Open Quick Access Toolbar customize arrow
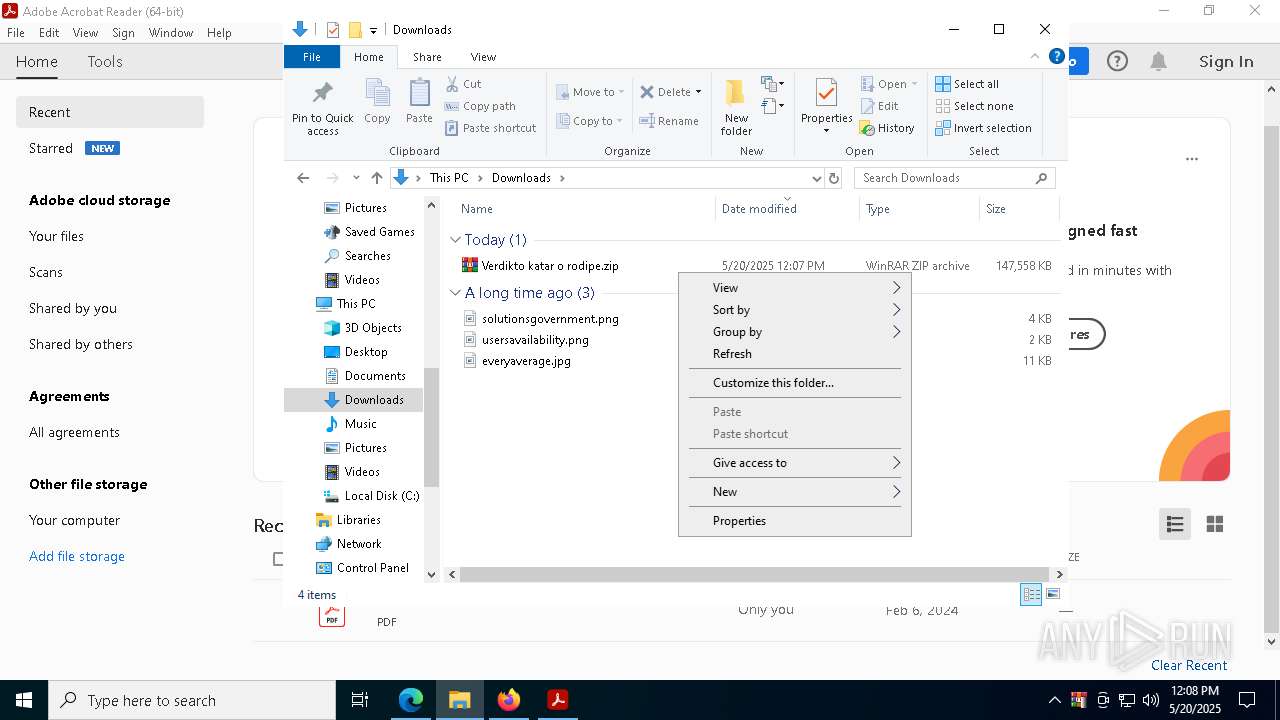 click(x=373, y=30)
